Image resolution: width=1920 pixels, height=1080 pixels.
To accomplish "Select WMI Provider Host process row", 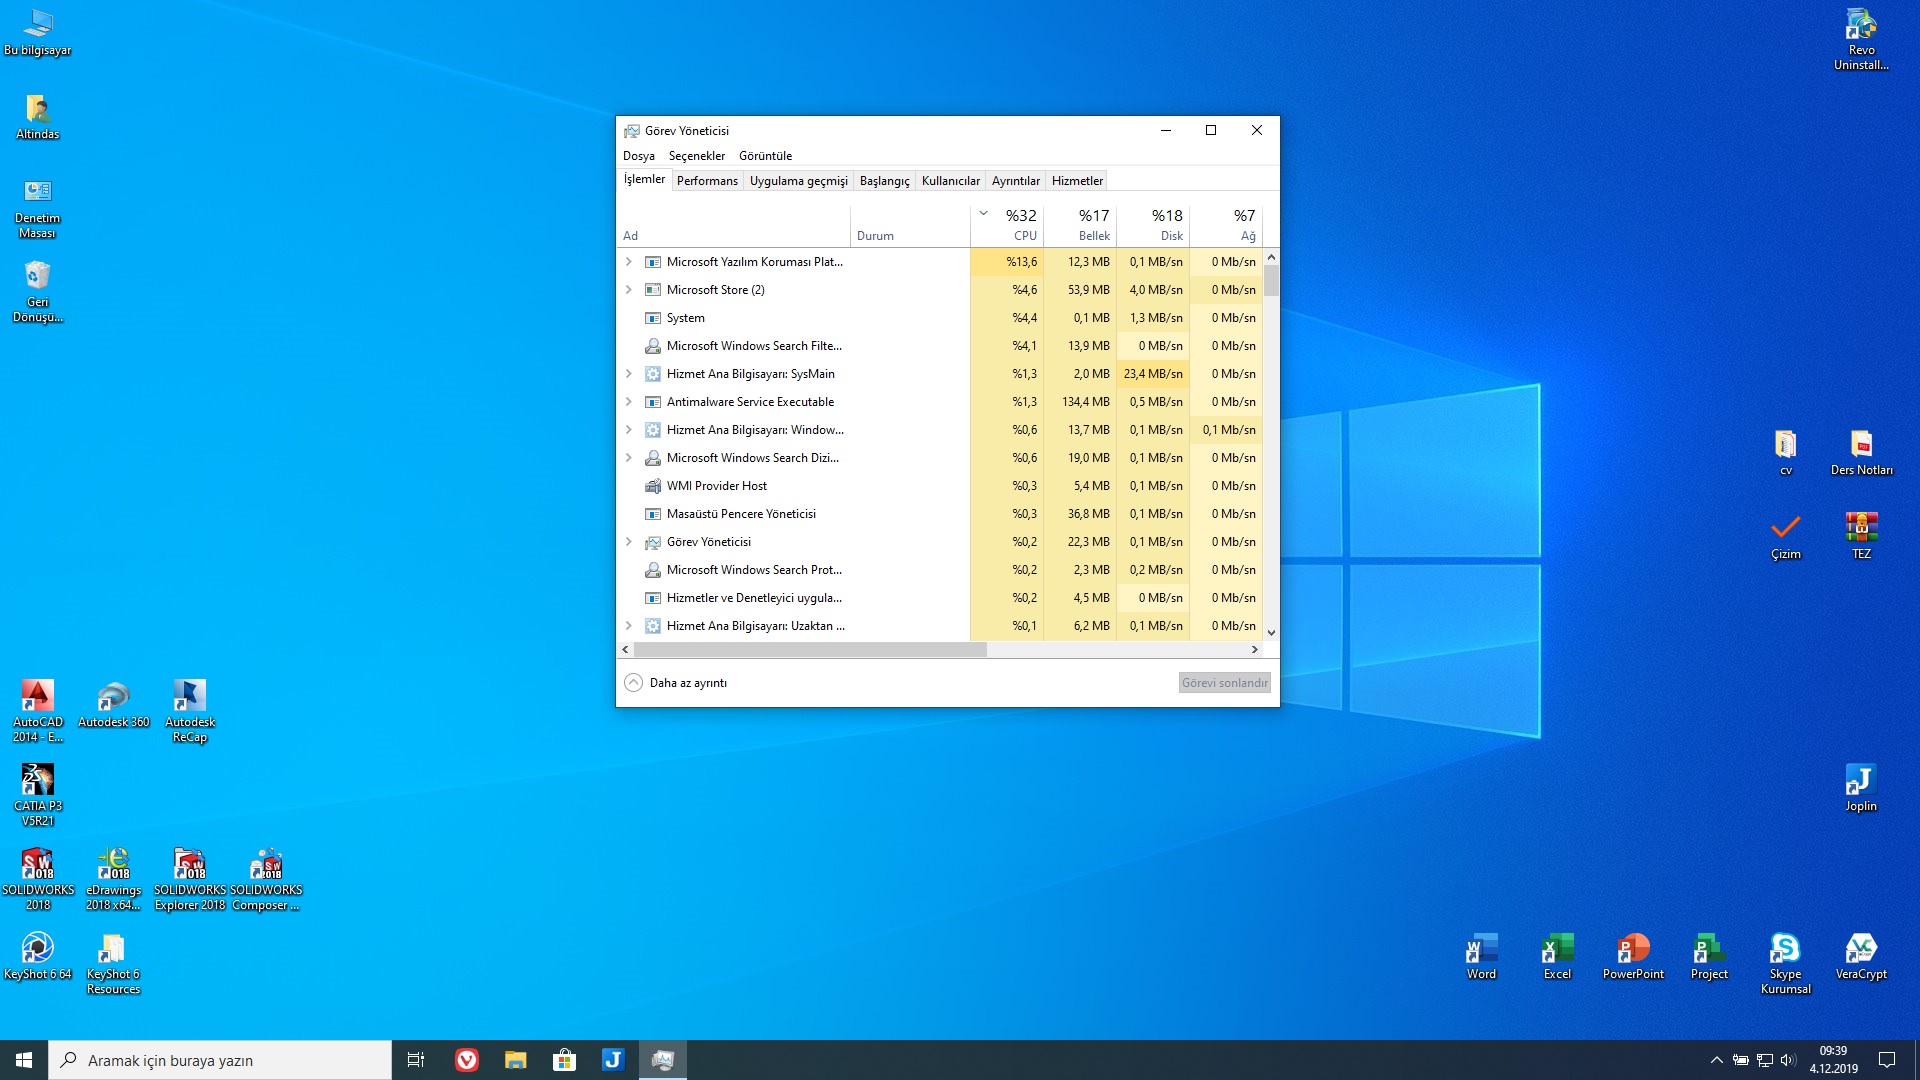I will tap(940, 486).
